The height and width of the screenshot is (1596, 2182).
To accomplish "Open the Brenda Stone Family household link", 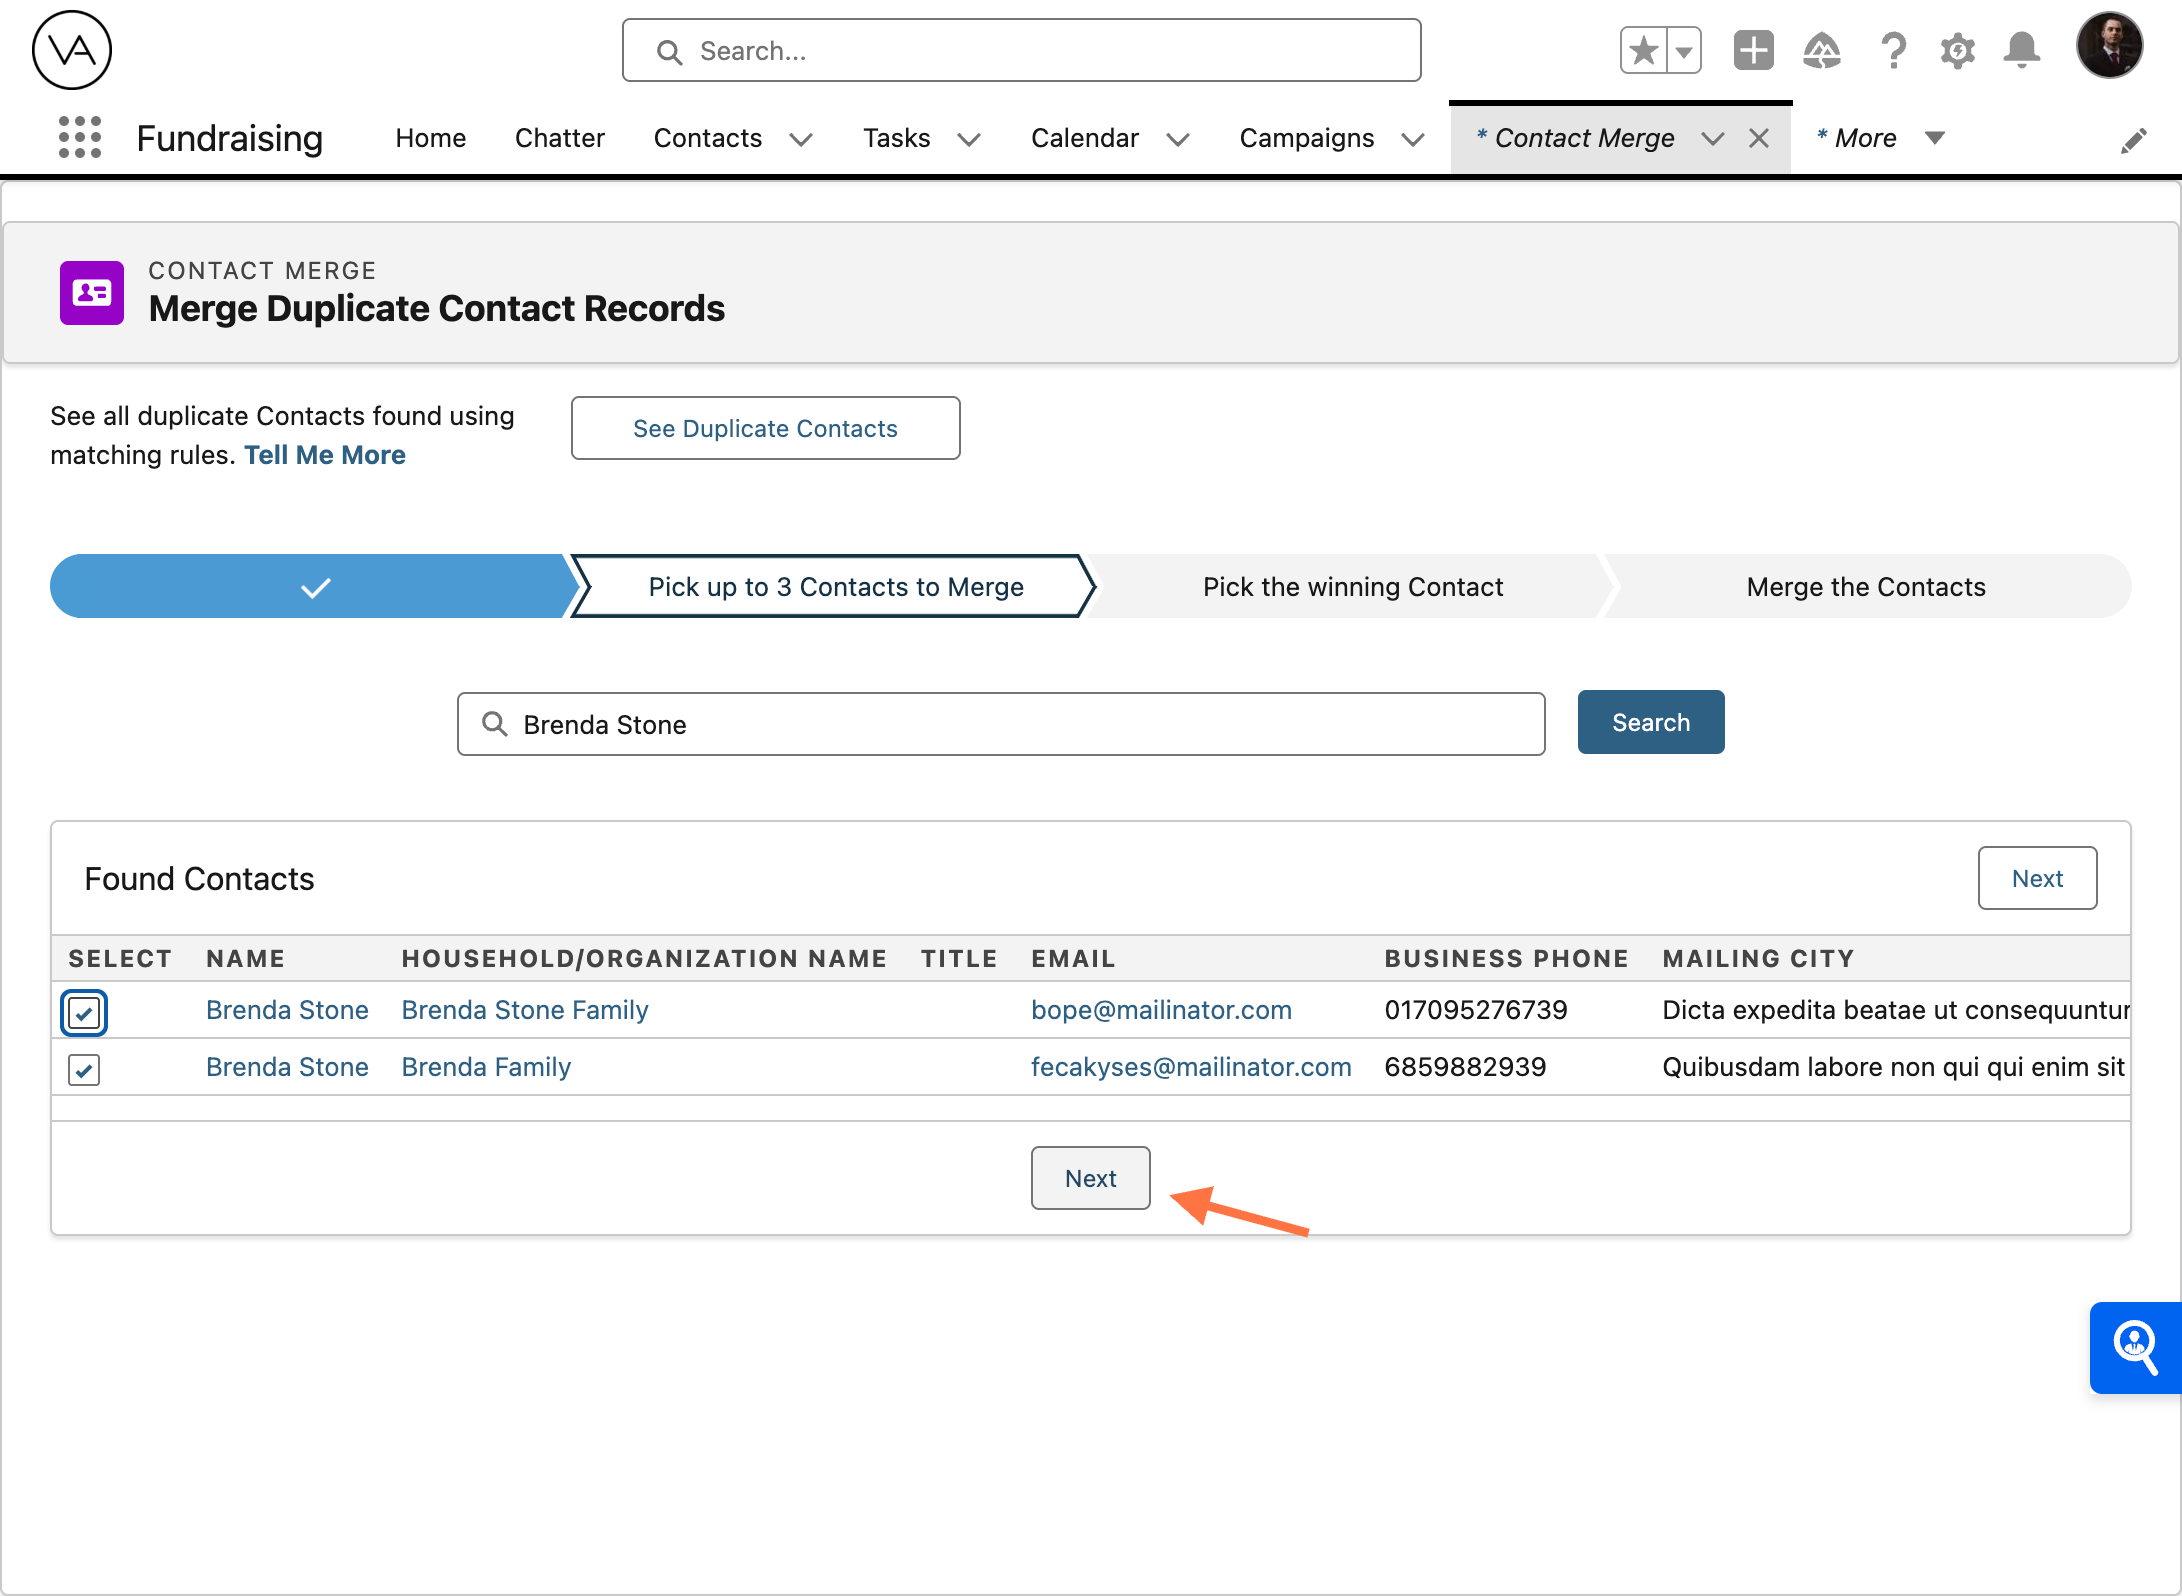I will pyautogui.click(x=525, y=1010).
